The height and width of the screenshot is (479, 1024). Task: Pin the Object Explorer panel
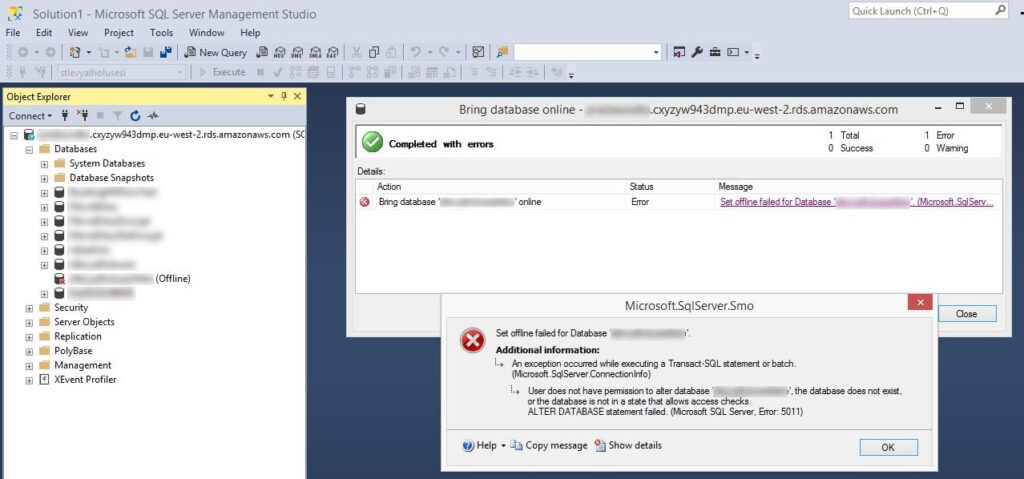pos(284,97)
